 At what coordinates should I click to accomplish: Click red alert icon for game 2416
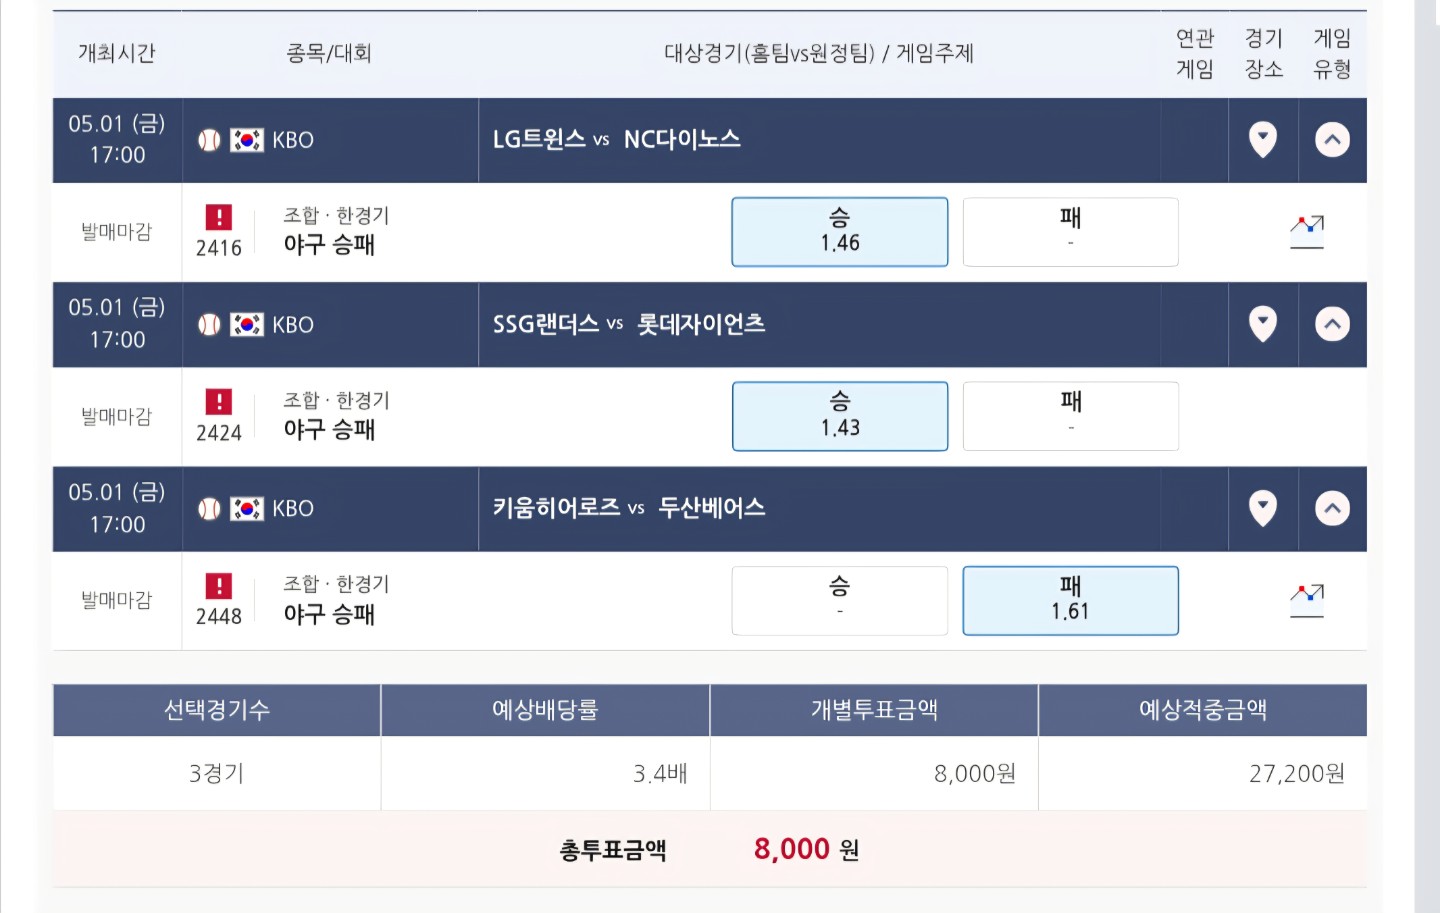pyautogui.click(x=218, y=217)
